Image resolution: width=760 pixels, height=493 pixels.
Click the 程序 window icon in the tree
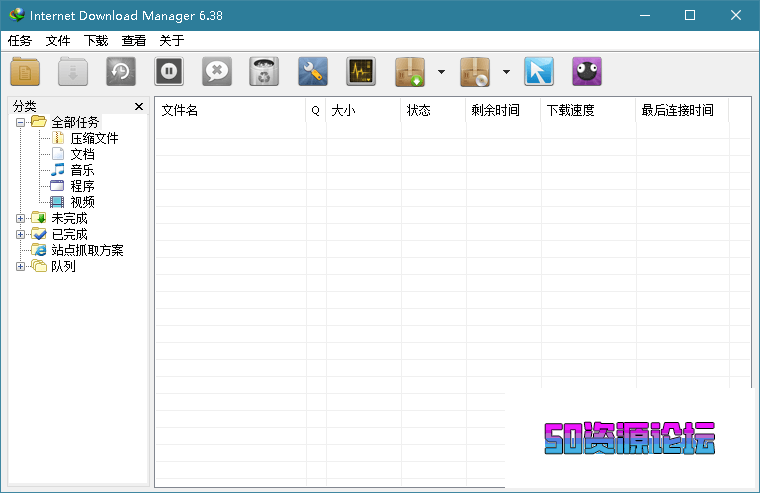(57, 186)
